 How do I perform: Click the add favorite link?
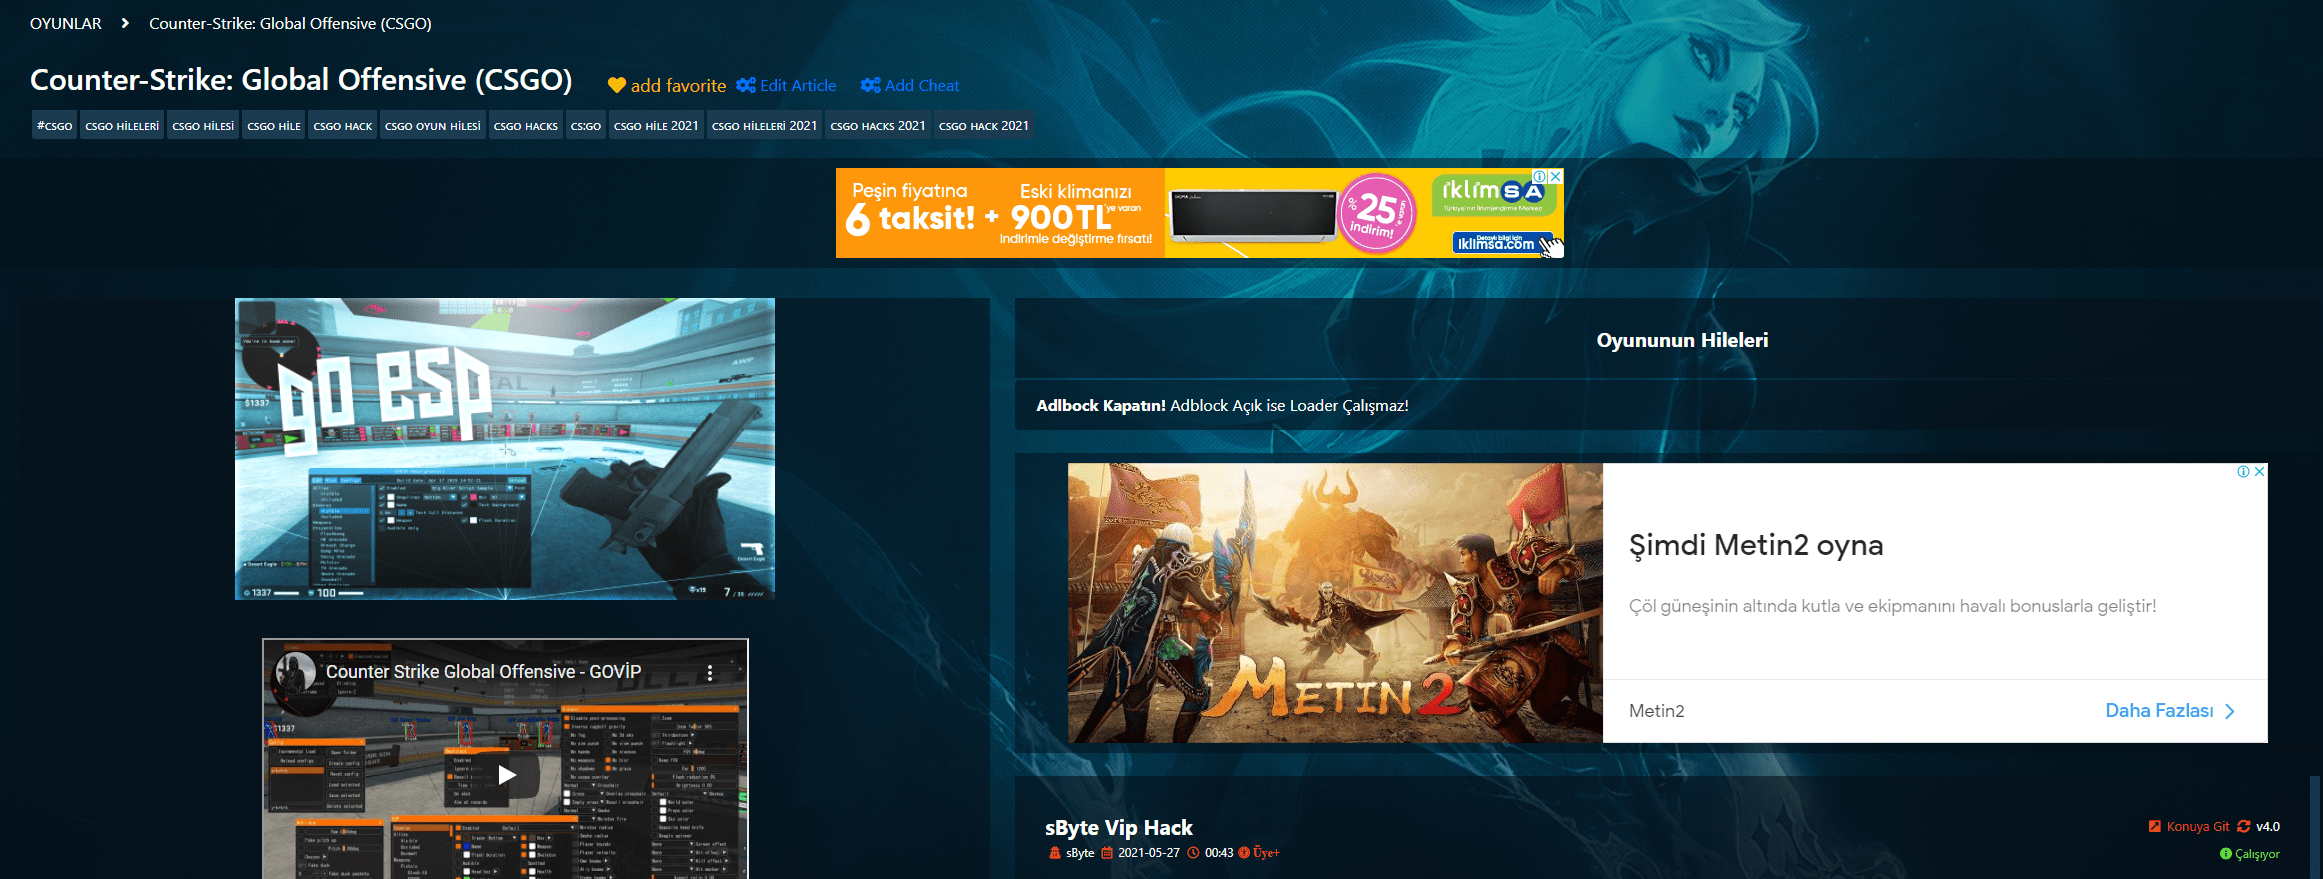(x=678, y=86)
